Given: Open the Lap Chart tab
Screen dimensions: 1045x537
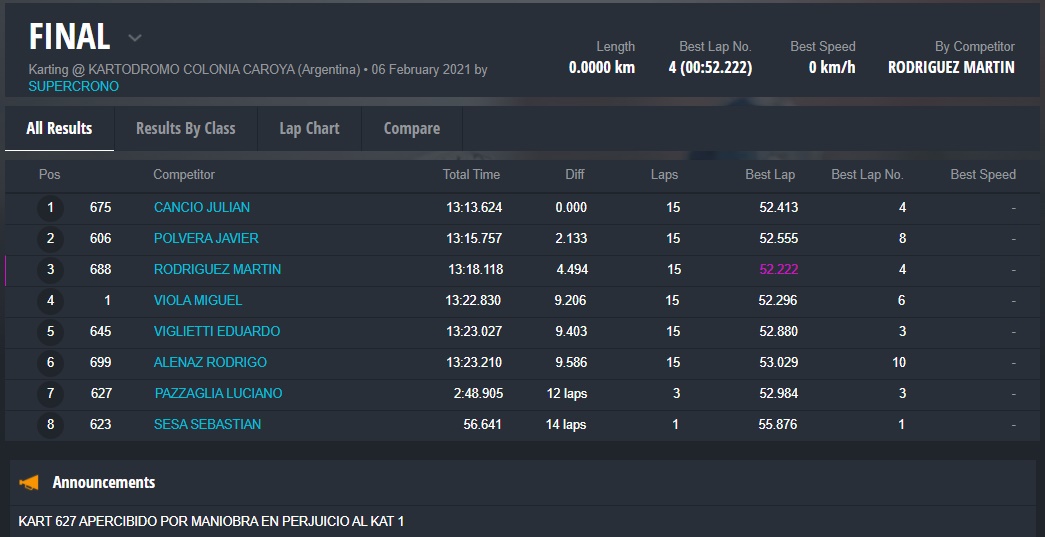Looking at the screenshot, I should 309,128.
